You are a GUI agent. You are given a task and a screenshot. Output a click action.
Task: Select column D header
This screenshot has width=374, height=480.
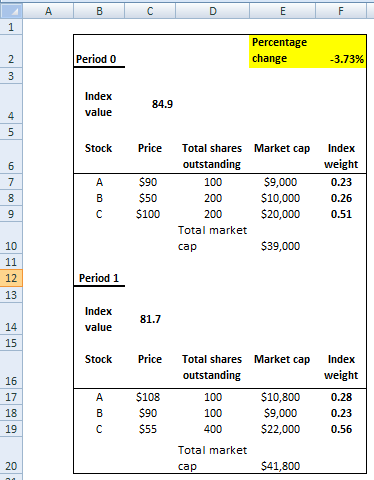coord(213,11)
